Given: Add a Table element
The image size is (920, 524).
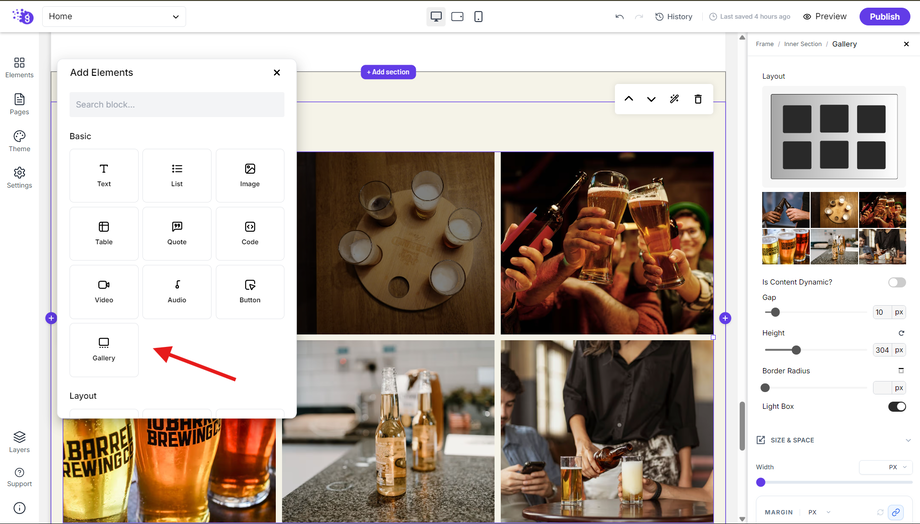Looking at the screenshot, I should [x=104, y=234].
